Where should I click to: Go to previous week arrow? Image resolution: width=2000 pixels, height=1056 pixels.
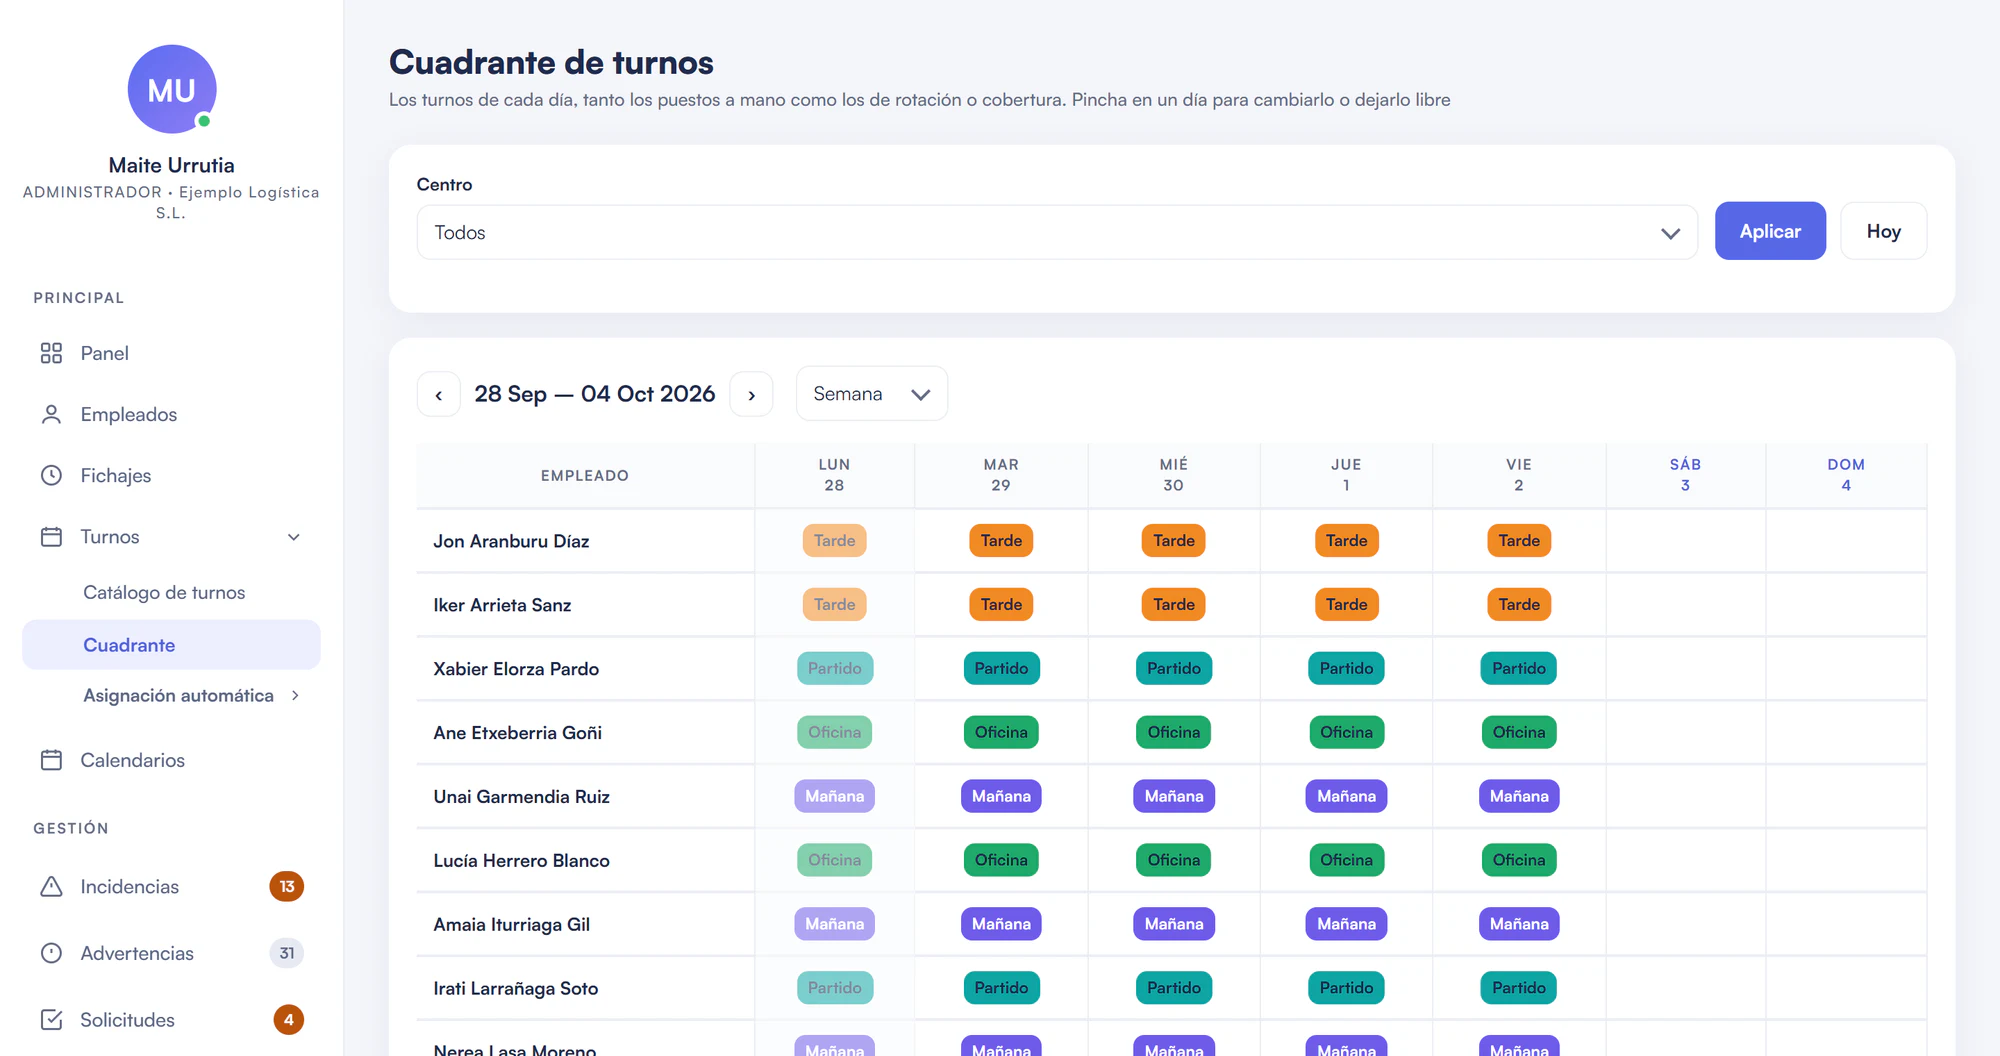[x=438, y=394]
